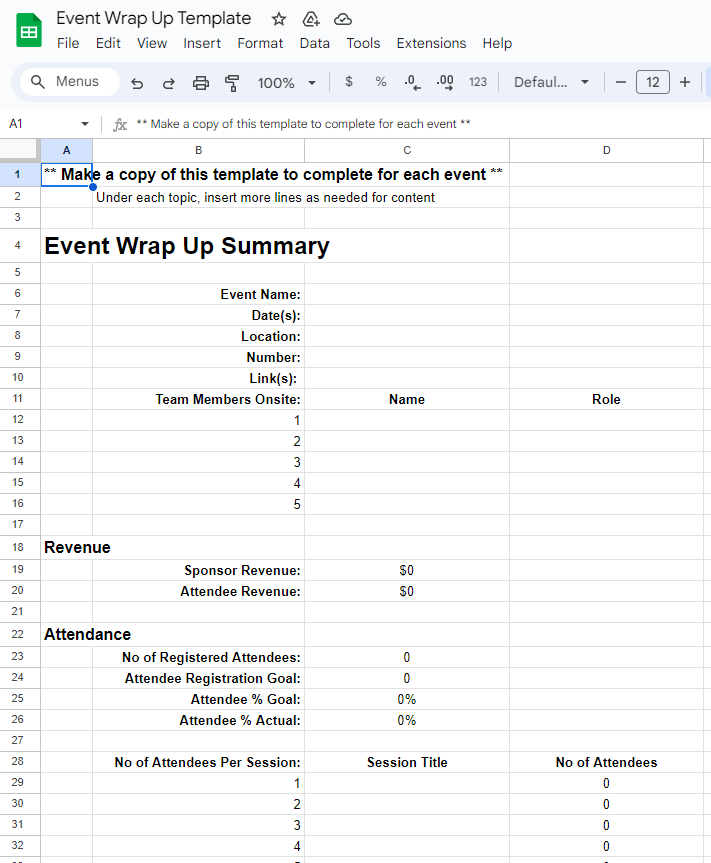The width and height of the screenshot is (711, 863).
Task: Click the 'Sponsor Revenue:' label cell
Action: tap(199, 570)
